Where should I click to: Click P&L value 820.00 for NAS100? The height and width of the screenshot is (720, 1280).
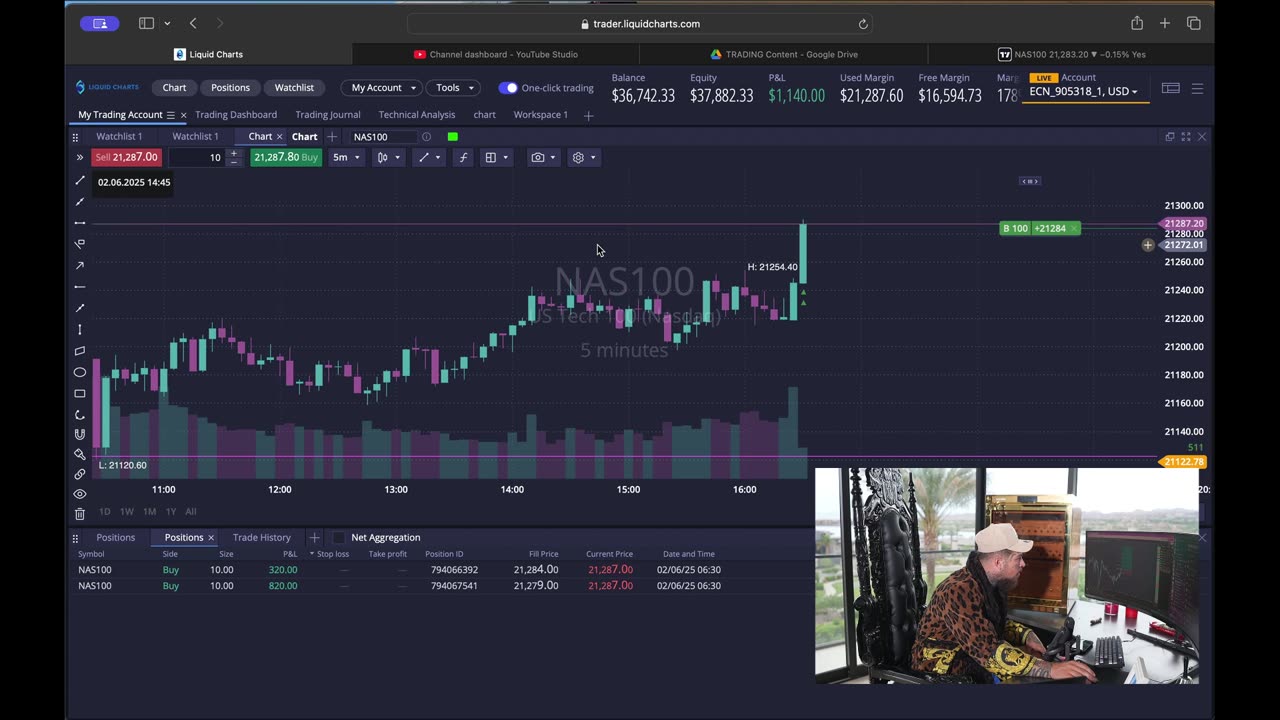click(x=283, y=586)
